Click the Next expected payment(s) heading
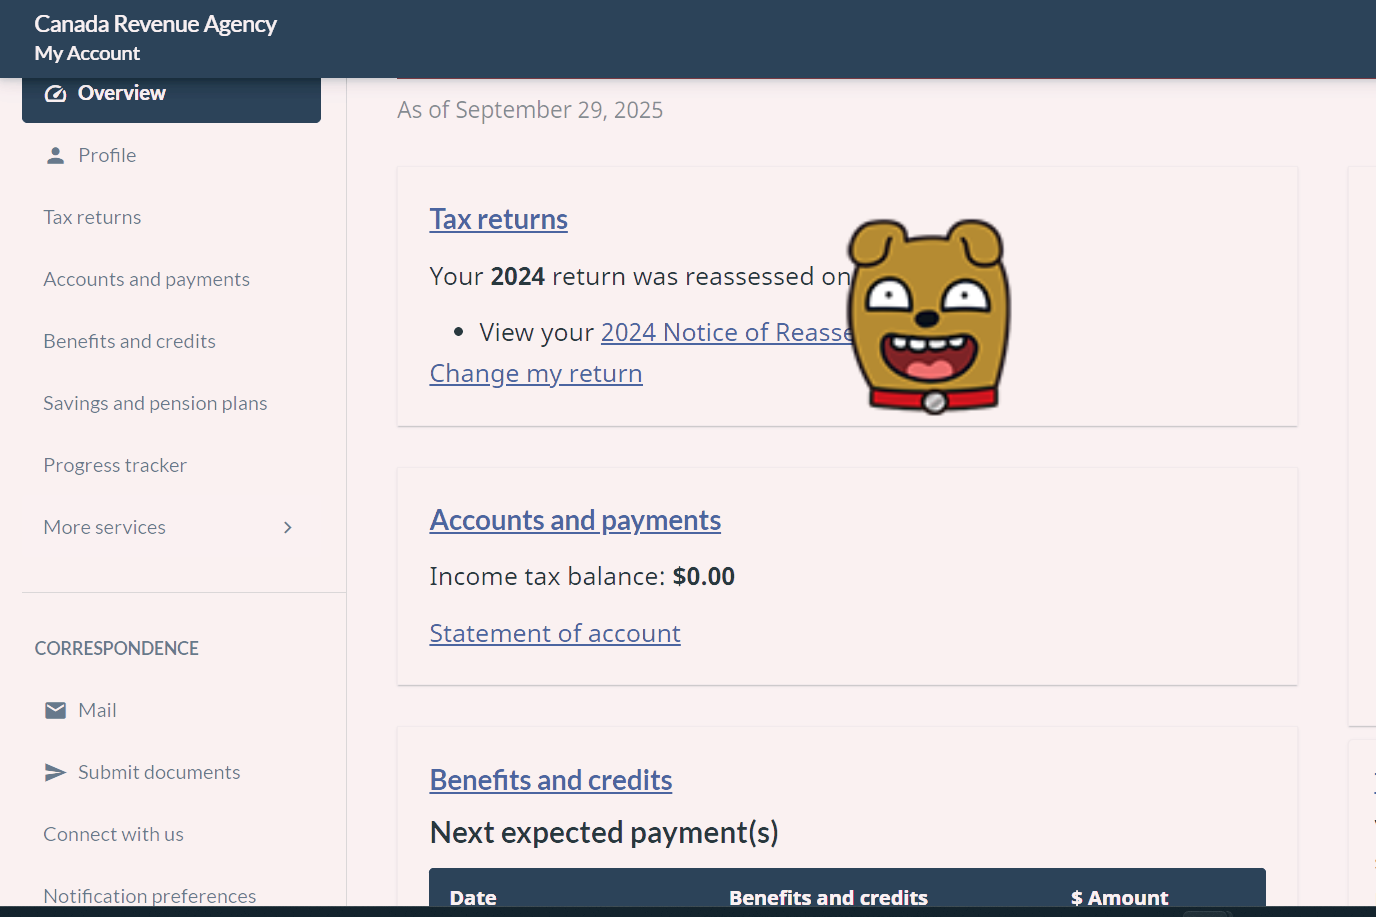The image size is (1376, 917). click(604, 832)
